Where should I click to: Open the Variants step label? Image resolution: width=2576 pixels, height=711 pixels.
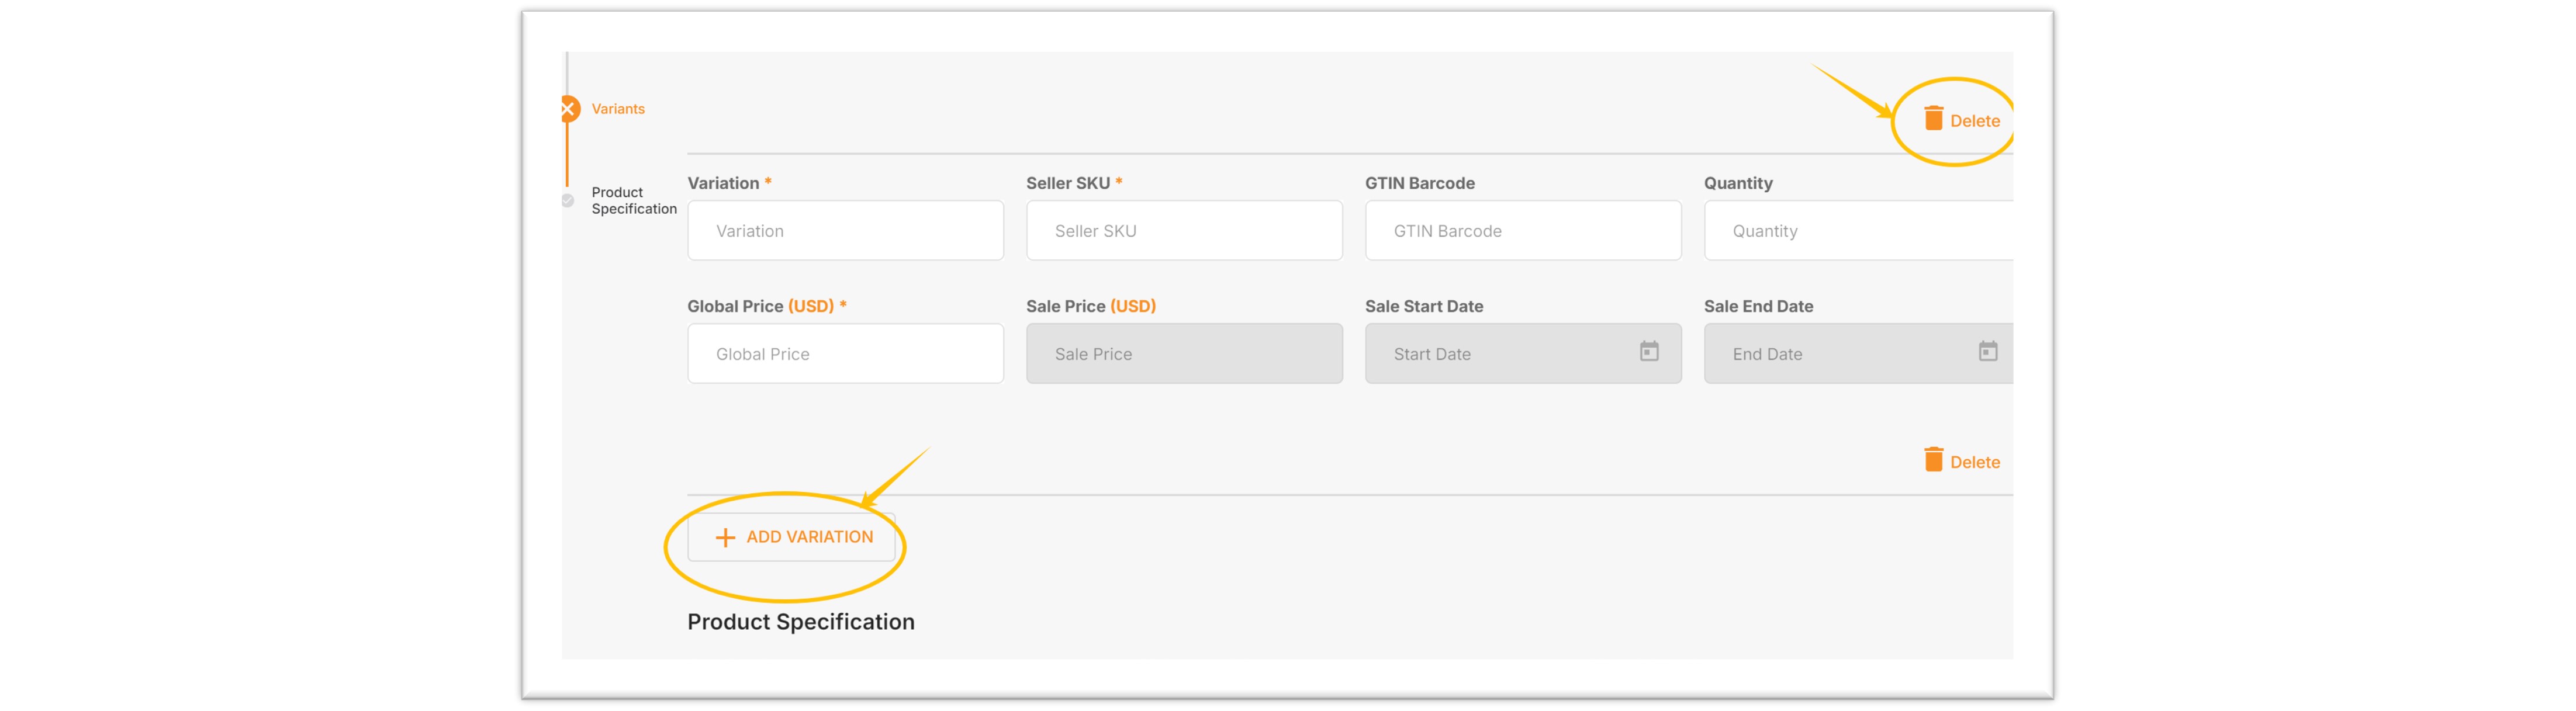pyautogui.click(x=617, y=109)
